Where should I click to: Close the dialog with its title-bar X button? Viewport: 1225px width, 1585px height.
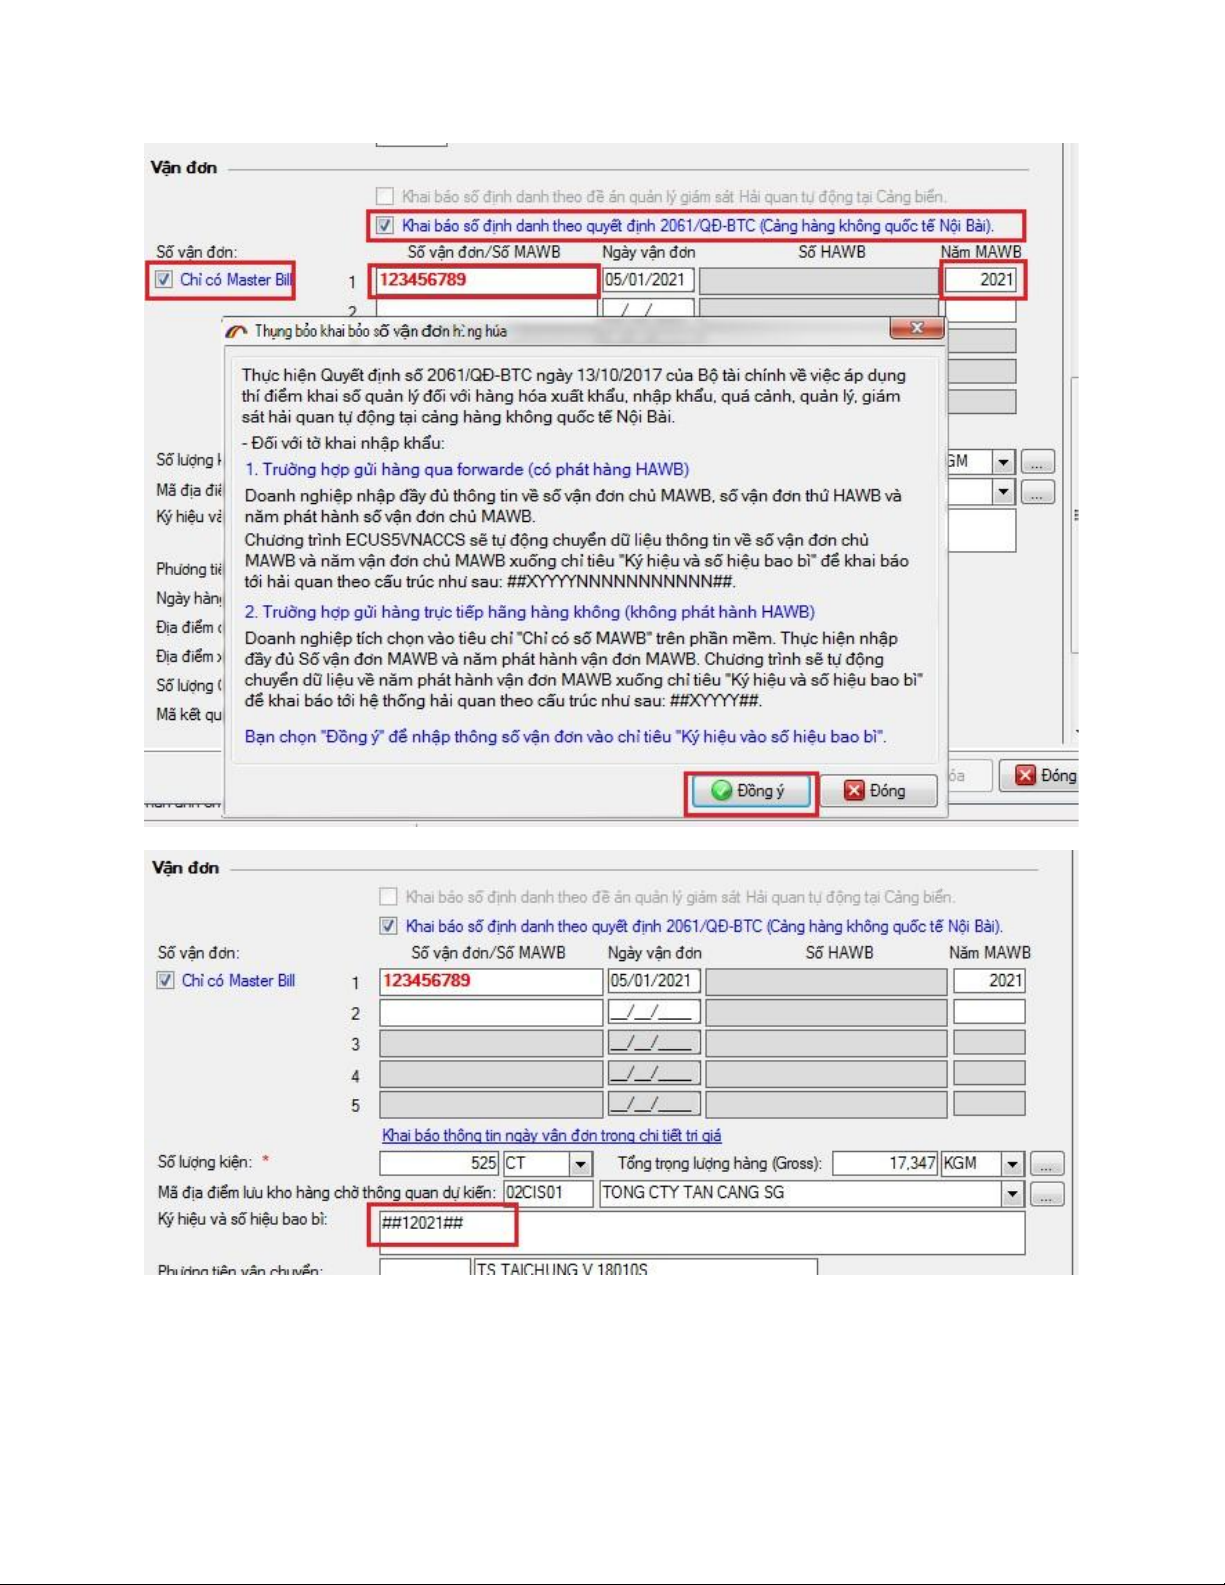point(916,328)
